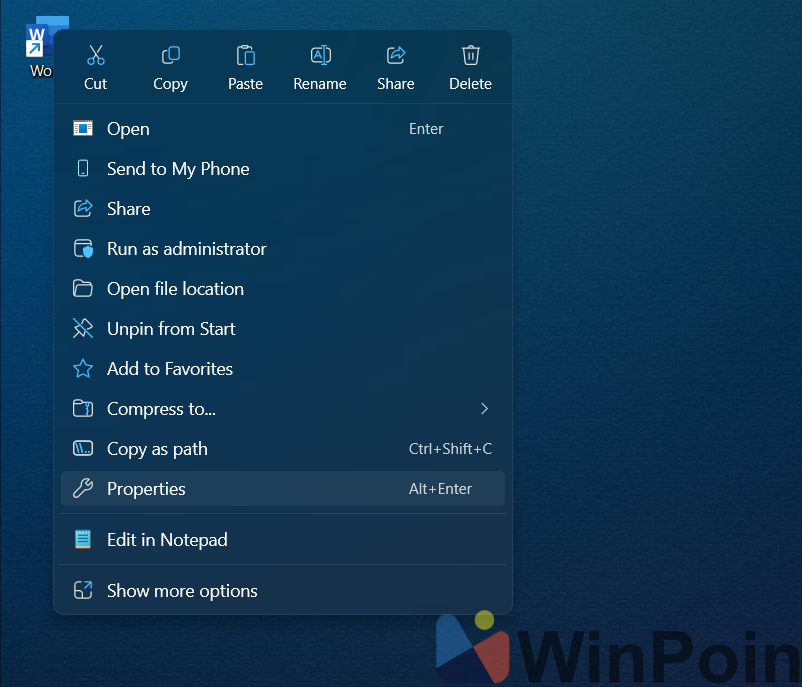Select the Word shortcut icon on desktop

[39, 38]
